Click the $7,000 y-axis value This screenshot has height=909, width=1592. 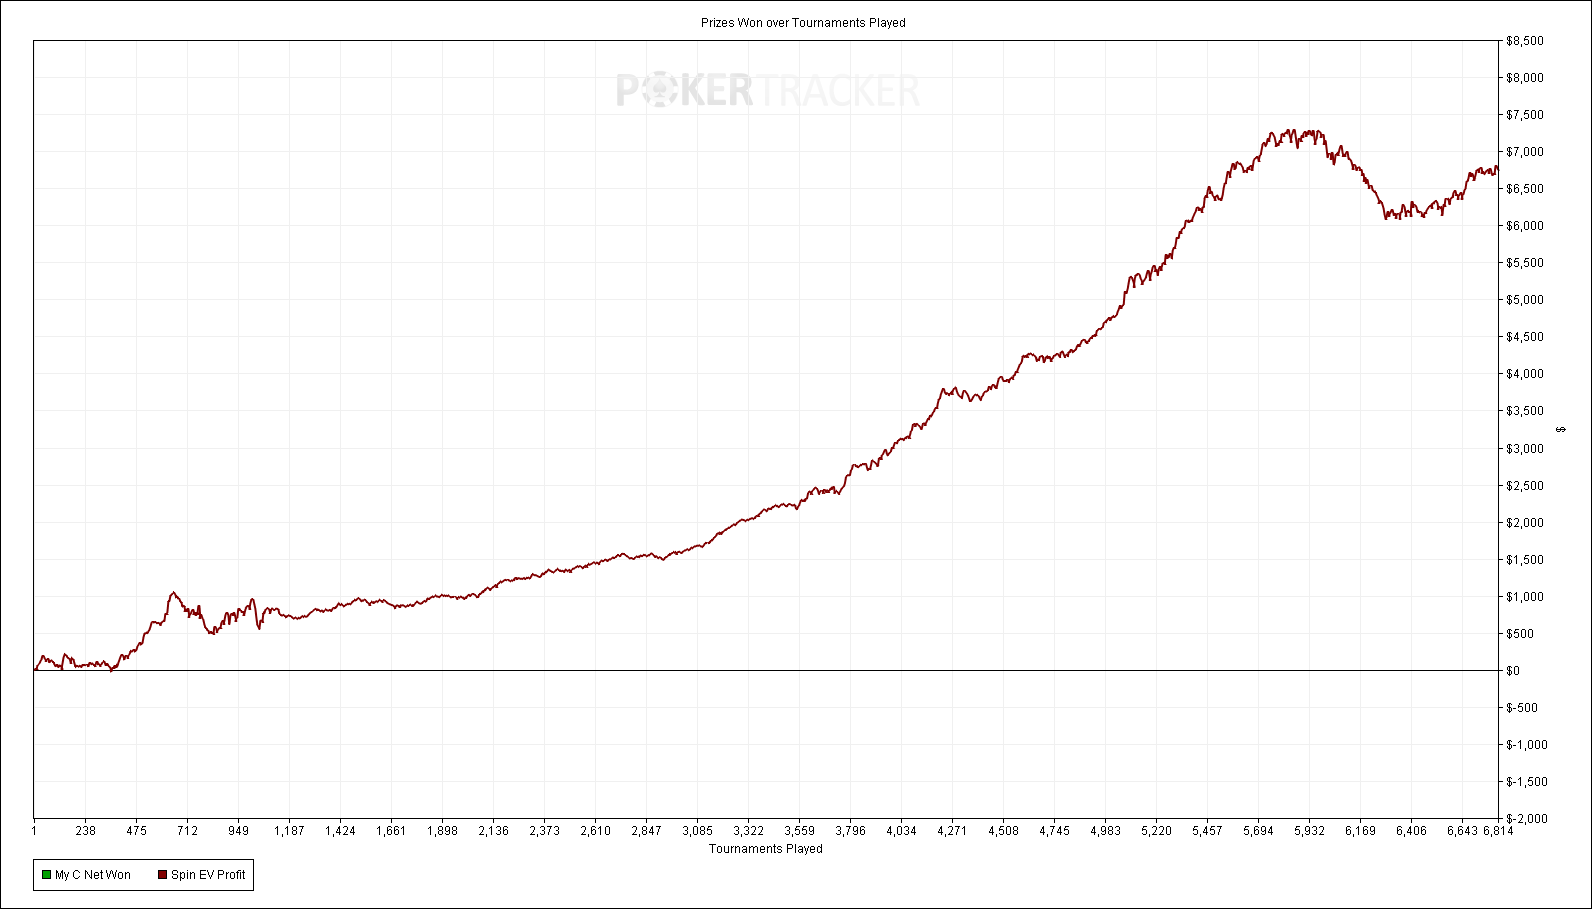1525,152
